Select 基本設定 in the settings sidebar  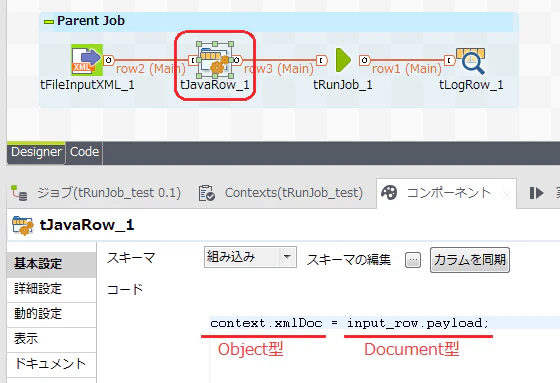pos(51,264)
